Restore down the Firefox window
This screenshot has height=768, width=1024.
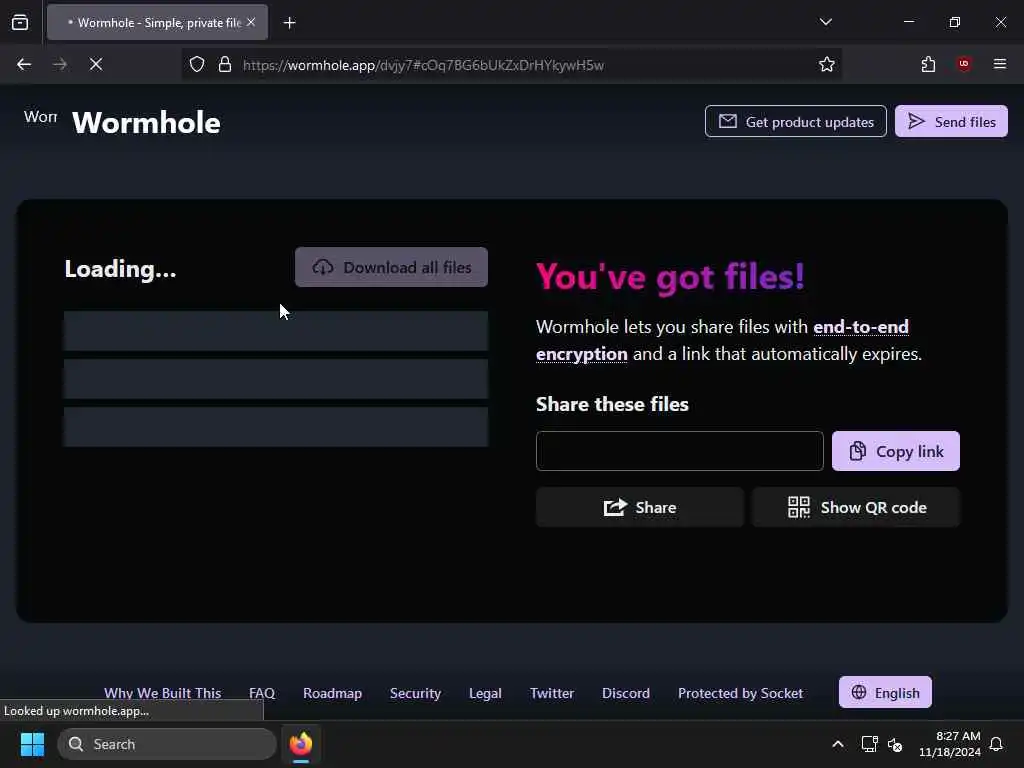pos(955,22)
